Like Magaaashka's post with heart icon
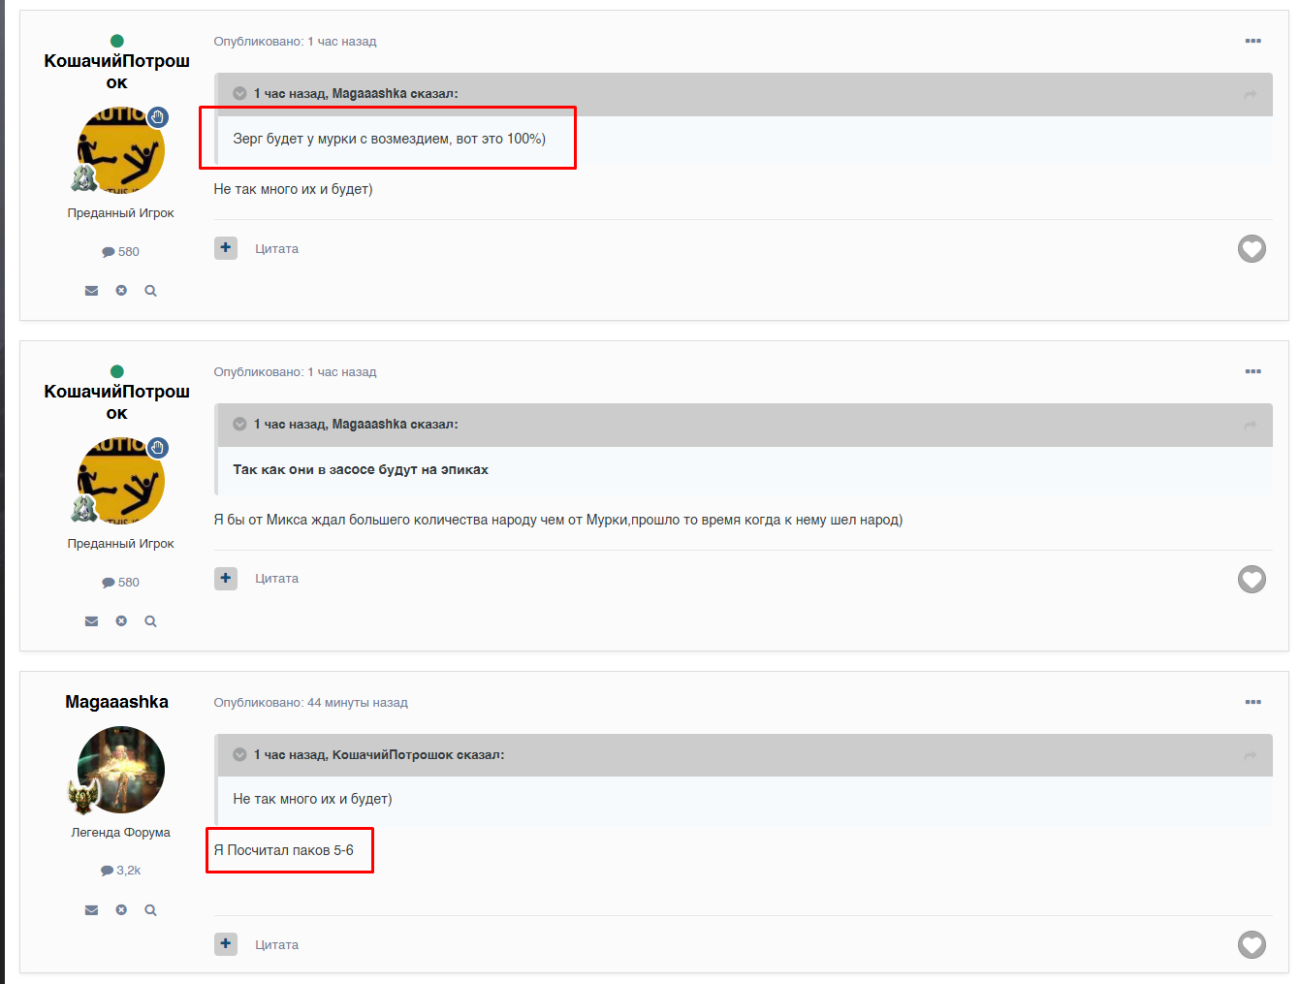 1251,945
